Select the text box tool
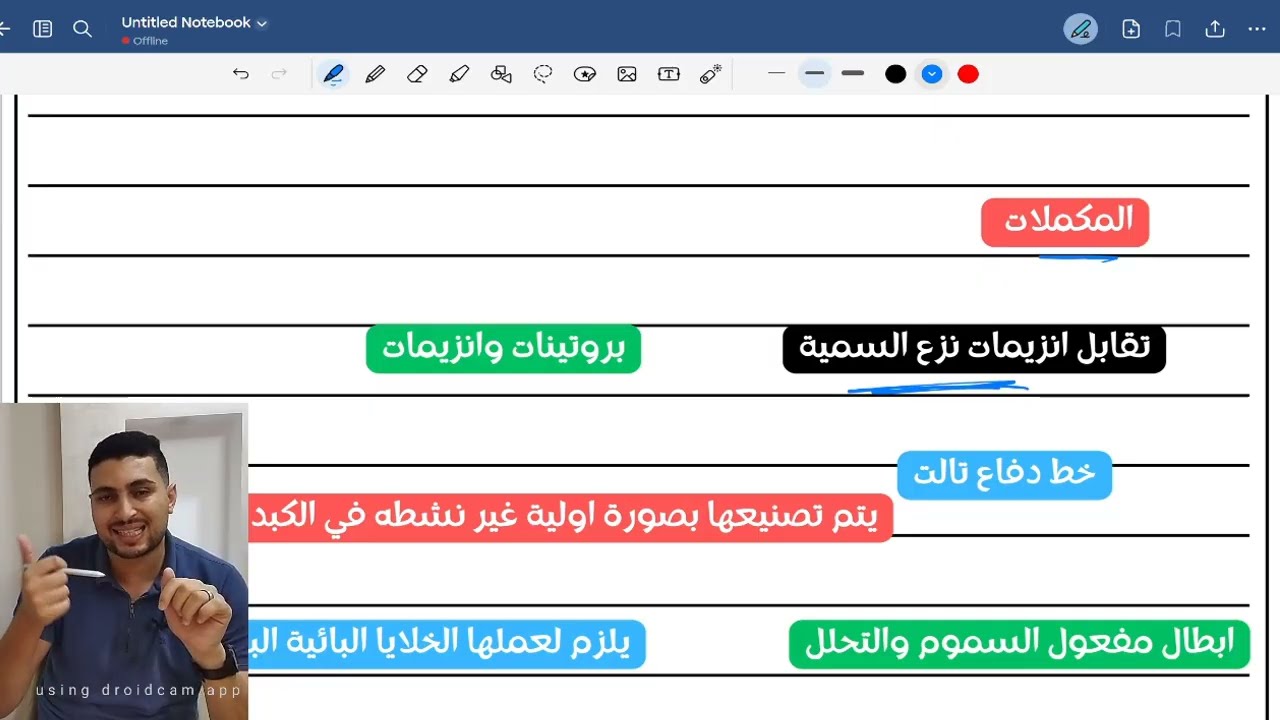This screenshot has width=1280, height=720. [669, 74]
